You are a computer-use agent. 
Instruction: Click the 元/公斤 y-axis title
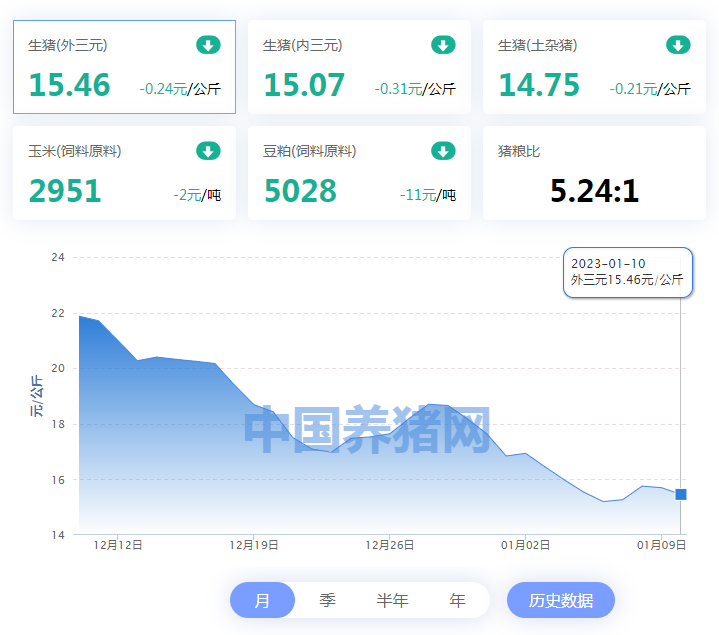pyautogui.click(x=37, y=396)
